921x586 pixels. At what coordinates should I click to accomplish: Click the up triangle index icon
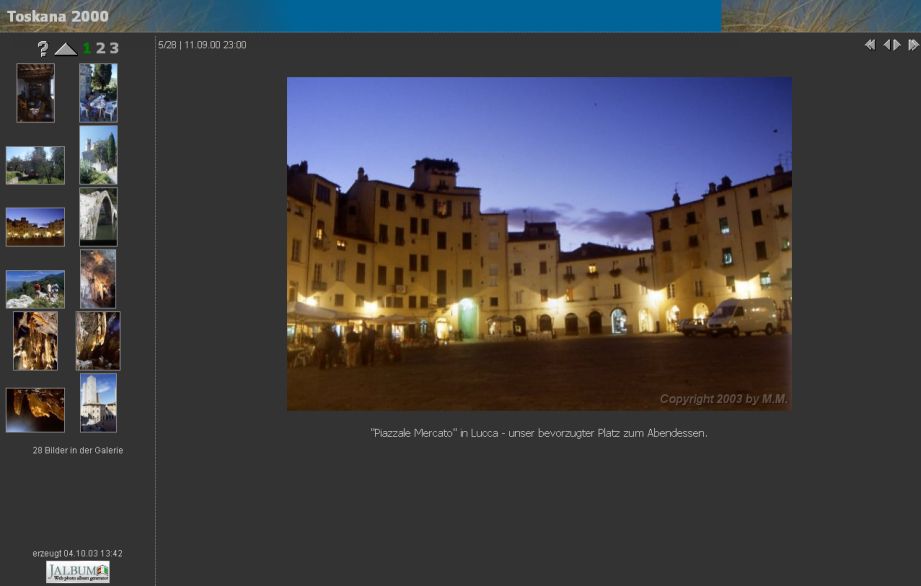66,49
